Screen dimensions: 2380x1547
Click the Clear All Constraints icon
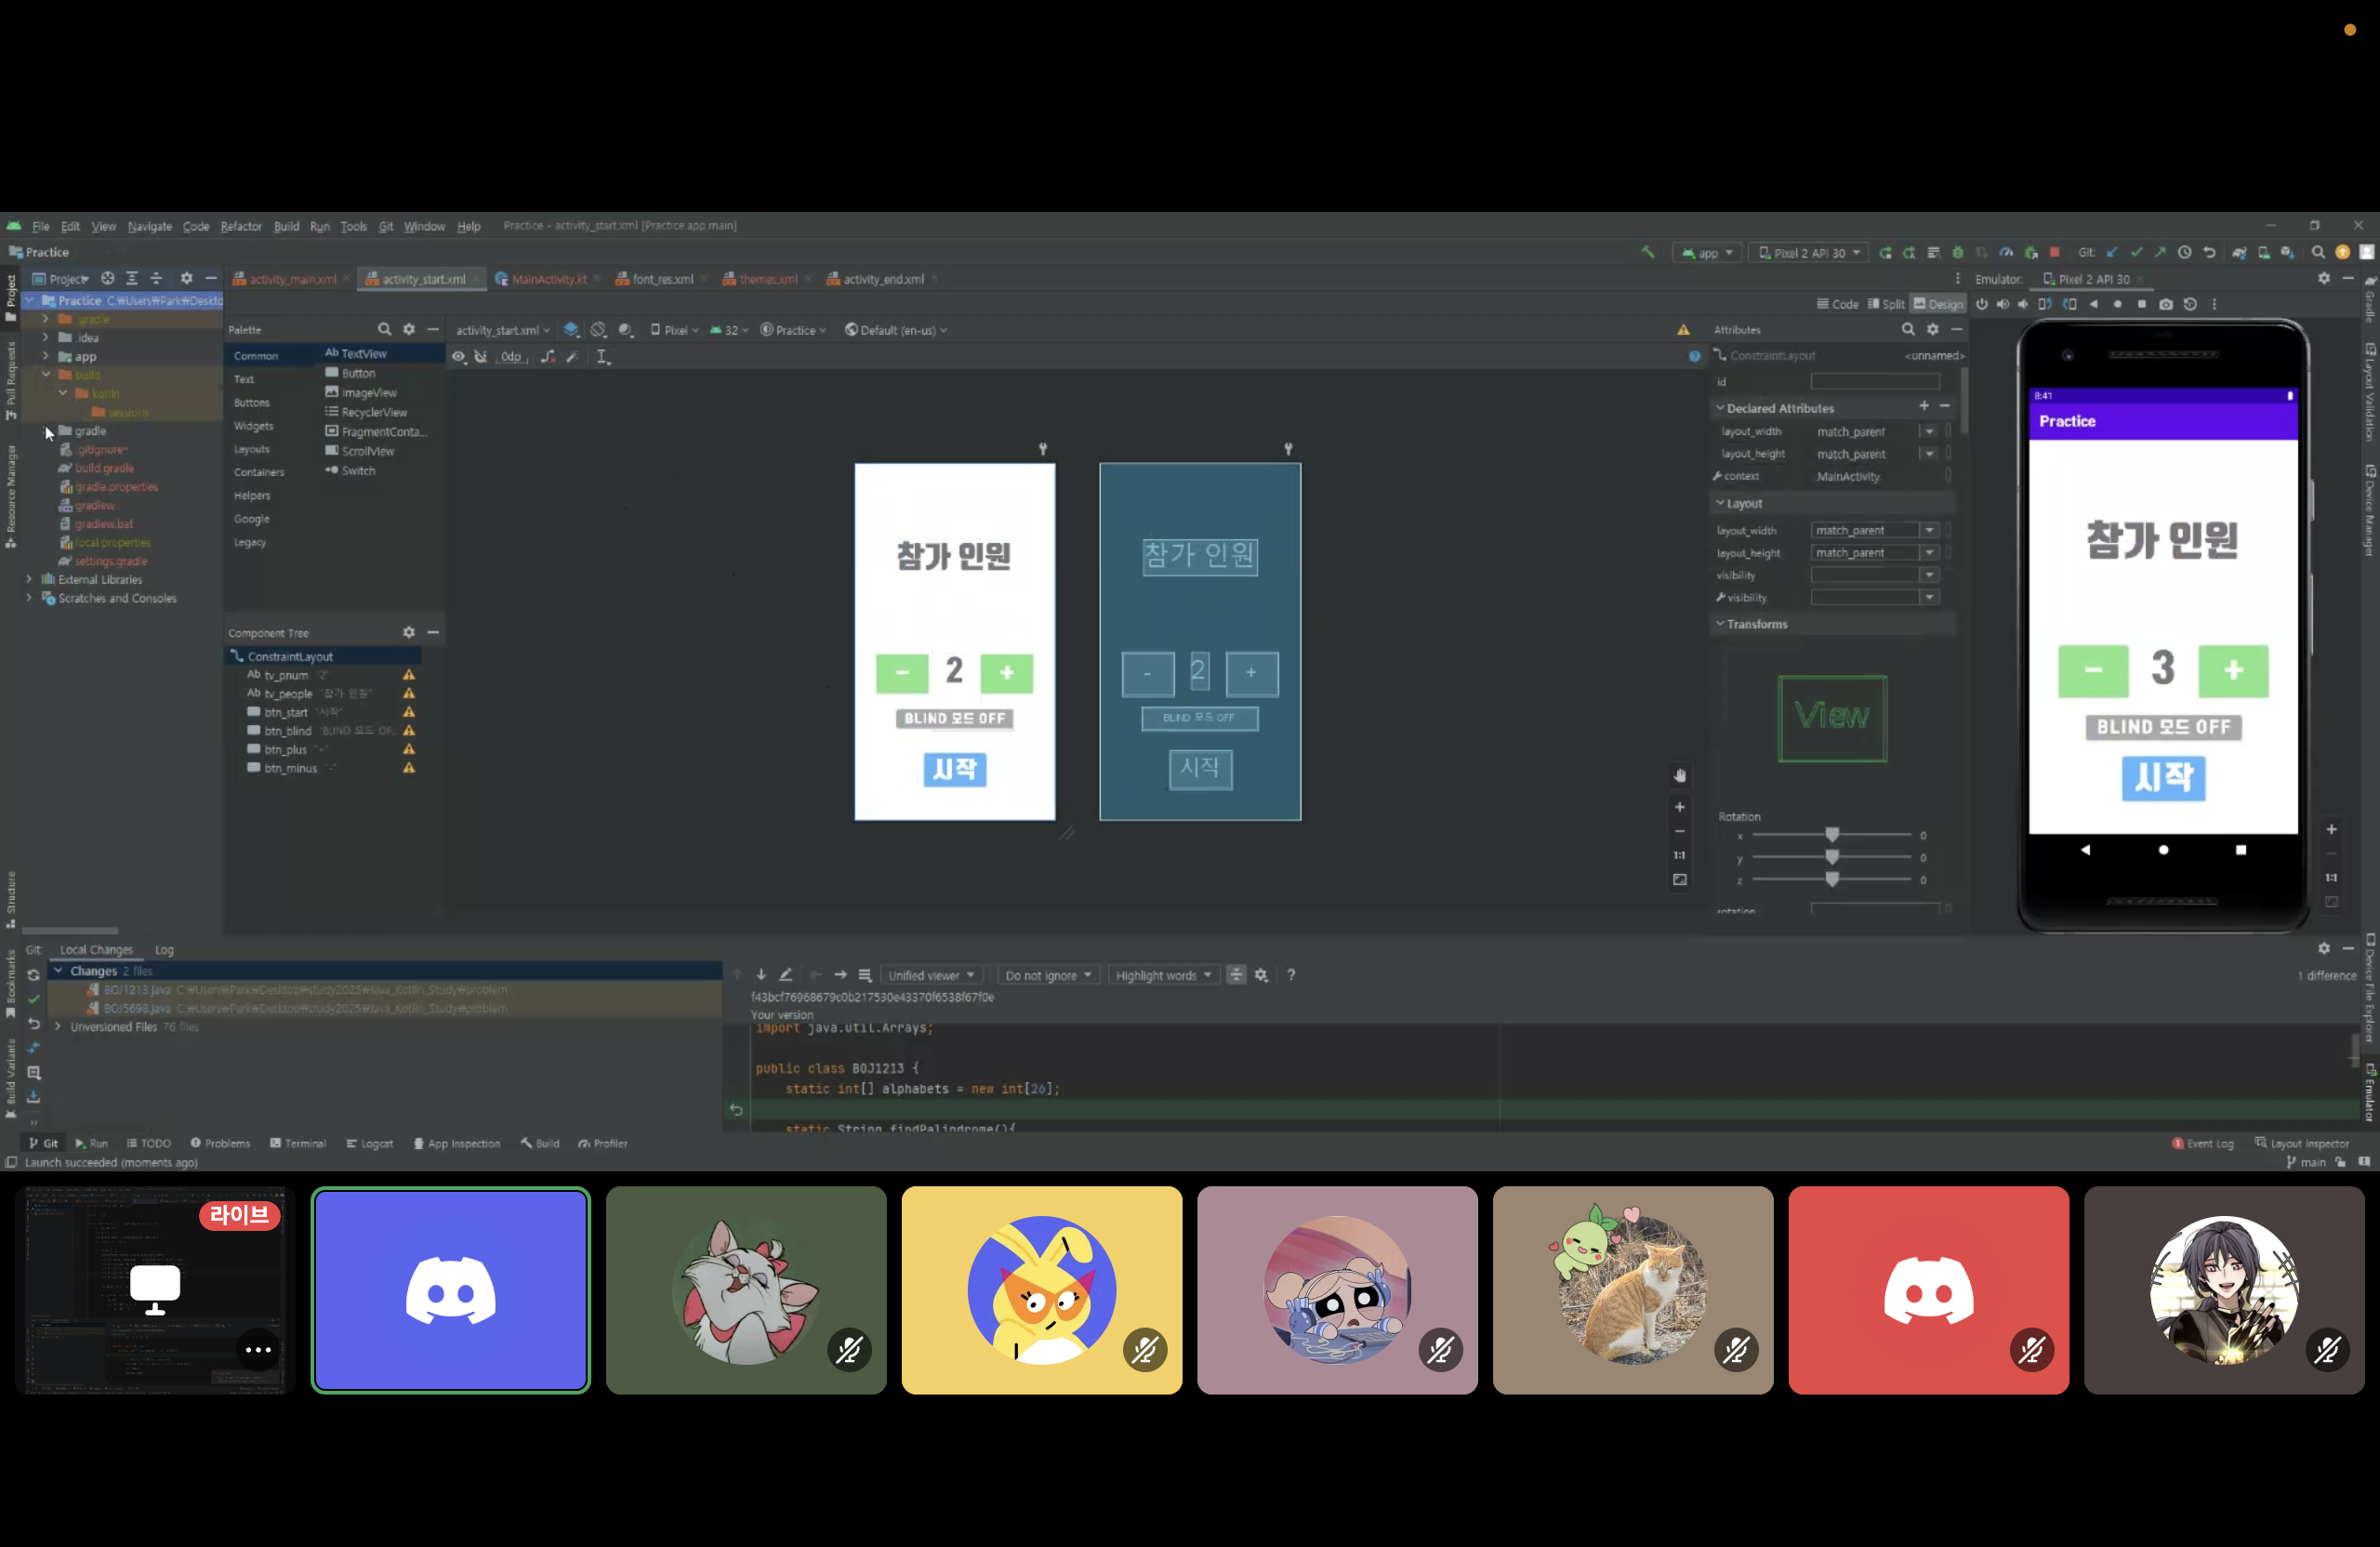coord(548,356)
